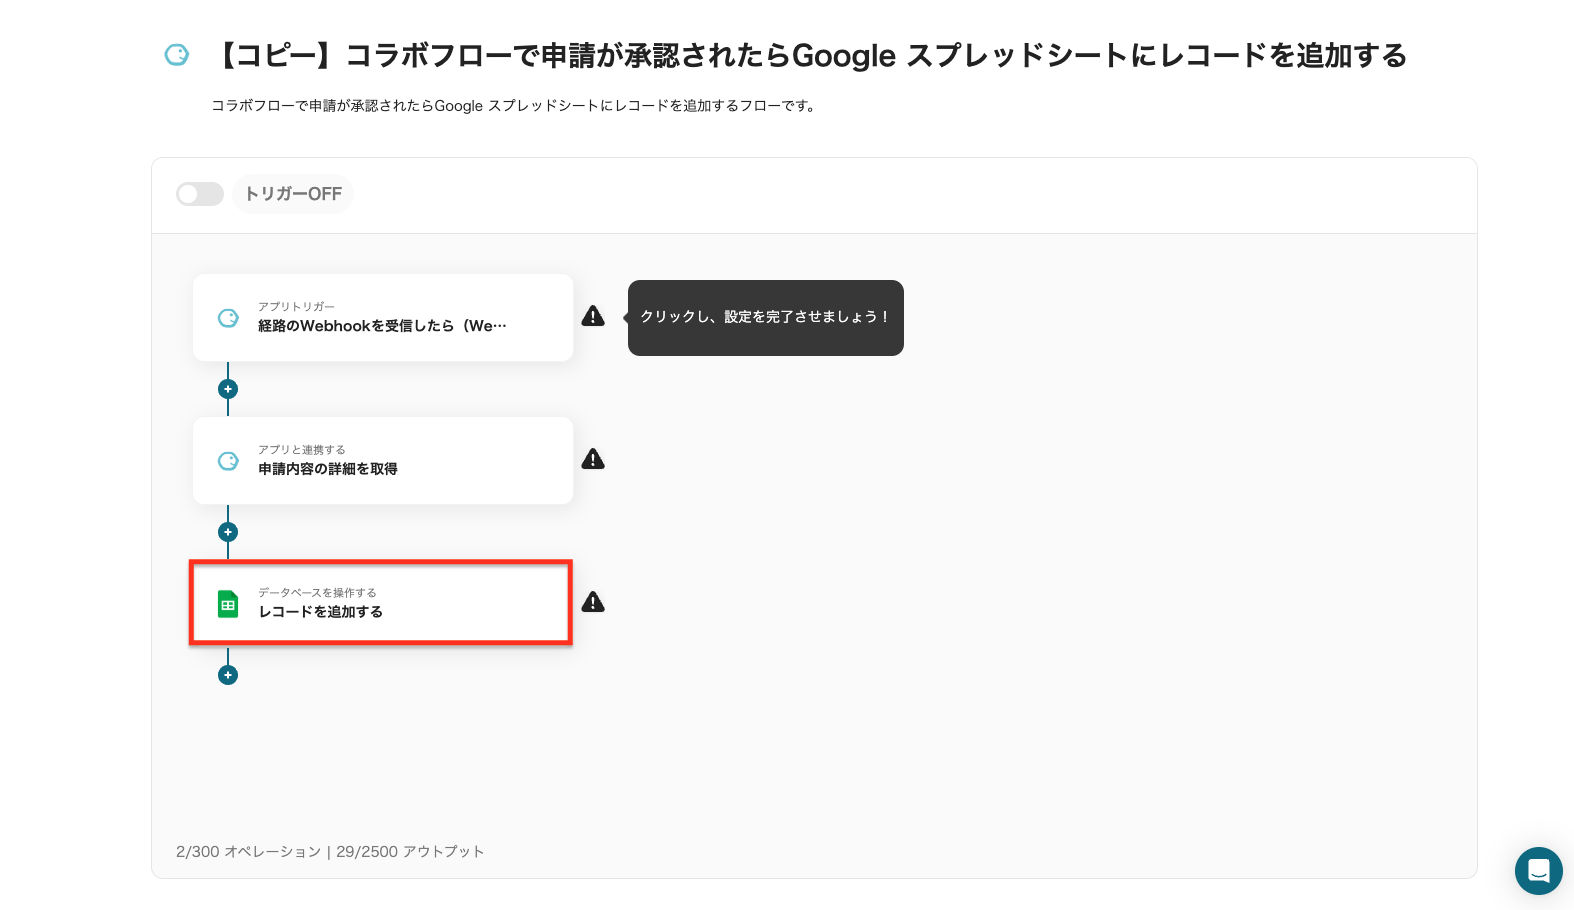Viewport: 1574px width, 910px height.
Task: Click the オペレーション and アウトプット usage counter
Action: (x=330, y=852)
